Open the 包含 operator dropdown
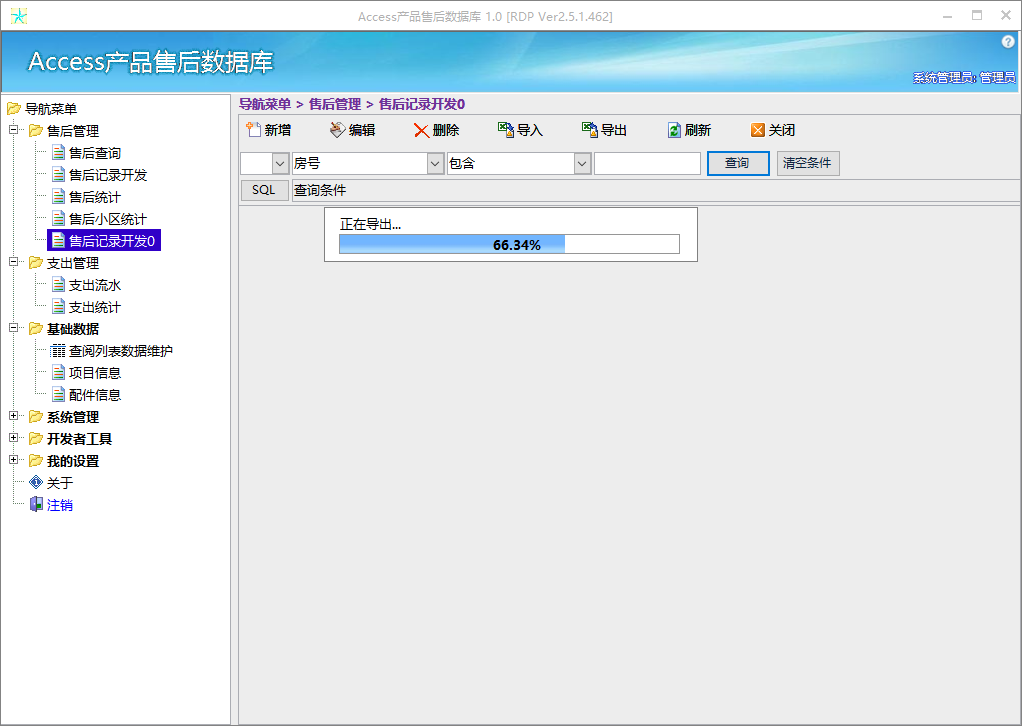Screen dimensions: 1022x726 [583, 164]
